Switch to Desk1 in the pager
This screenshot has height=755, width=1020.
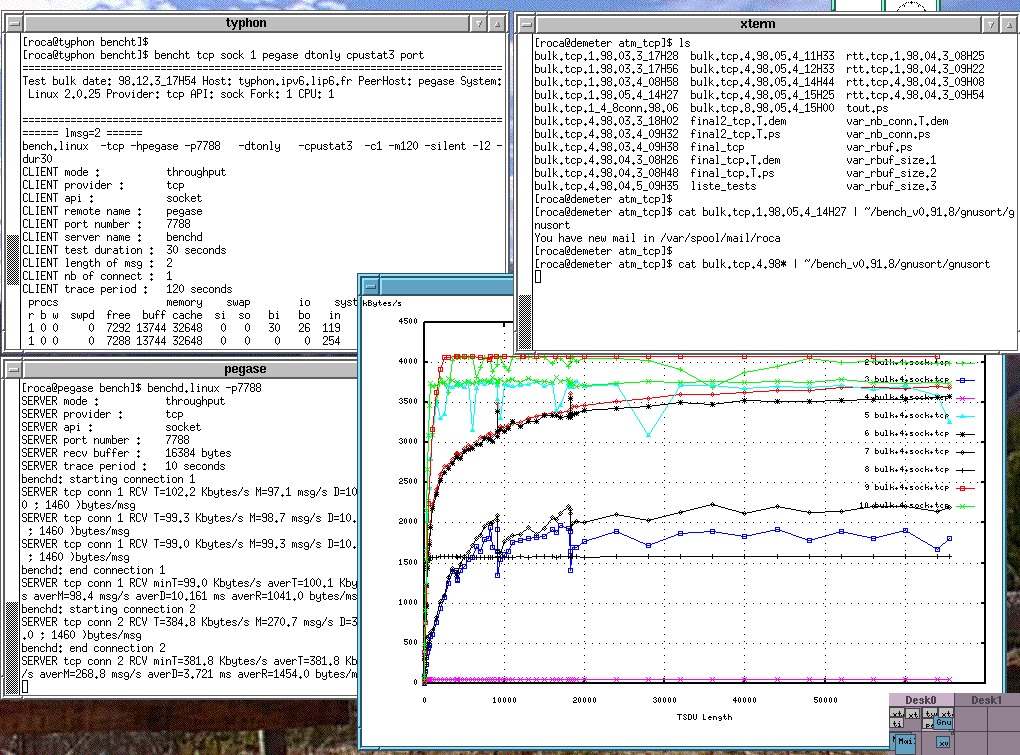point(987,701)
